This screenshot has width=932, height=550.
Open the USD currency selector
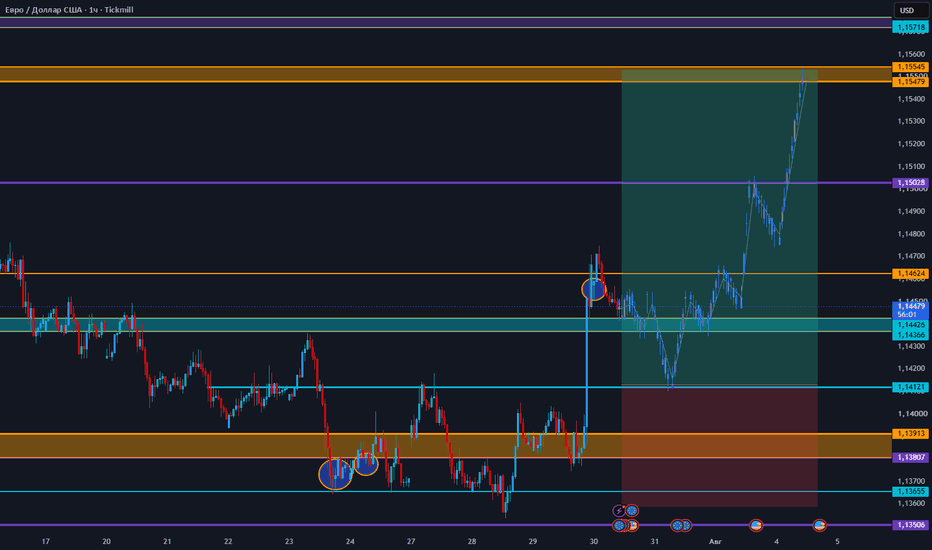(910, 10)
